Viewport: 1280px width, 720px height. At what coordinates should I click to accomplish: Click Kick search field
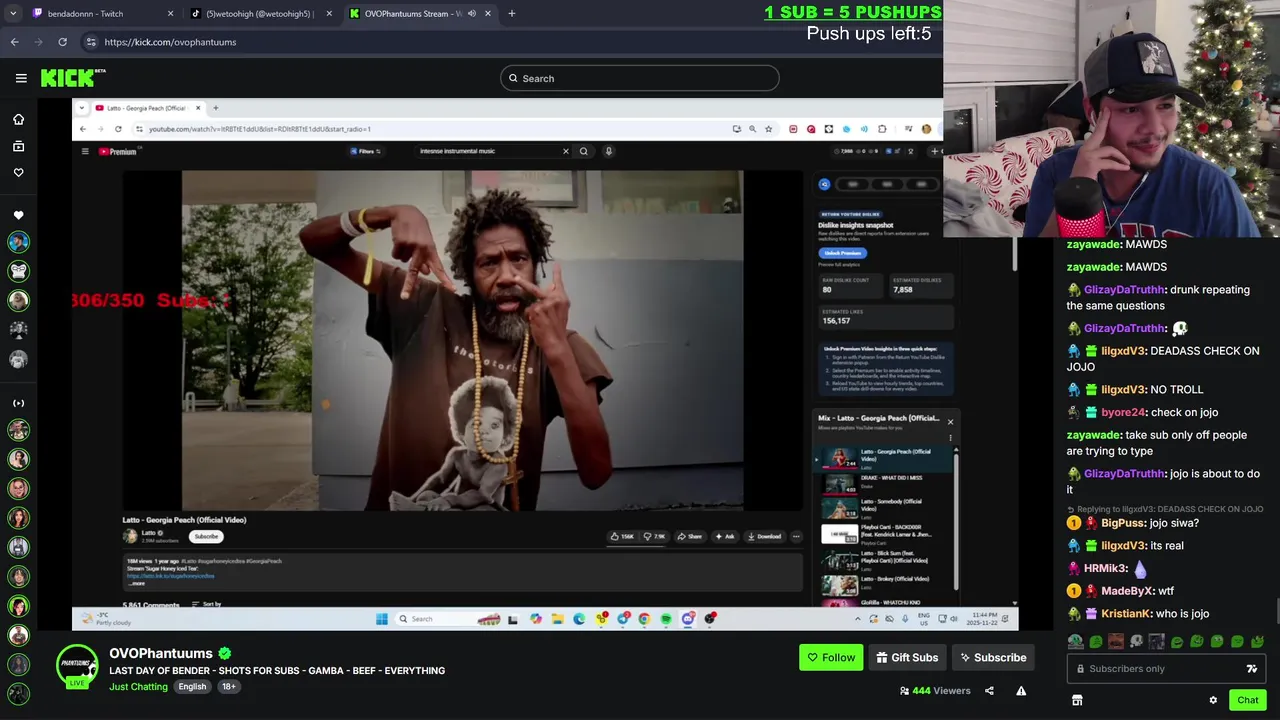coord(640,78)
